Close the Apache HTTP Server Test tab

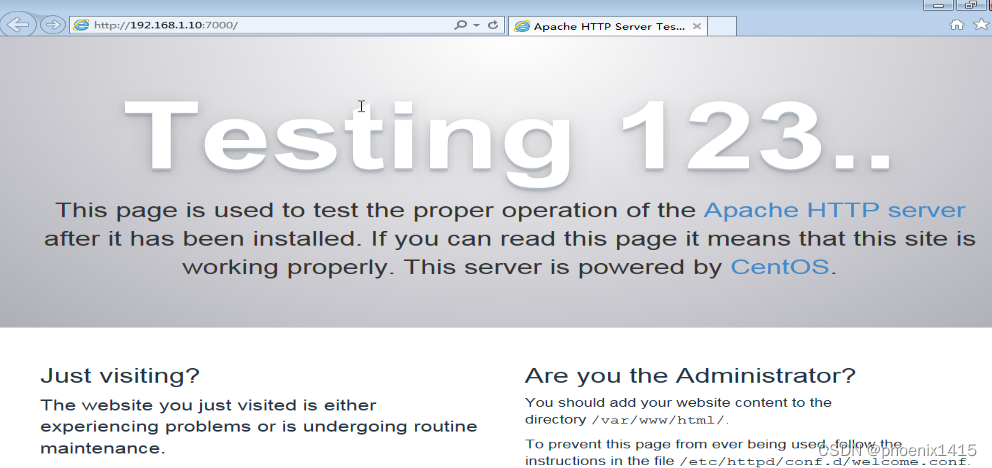[x=697, y=26]
